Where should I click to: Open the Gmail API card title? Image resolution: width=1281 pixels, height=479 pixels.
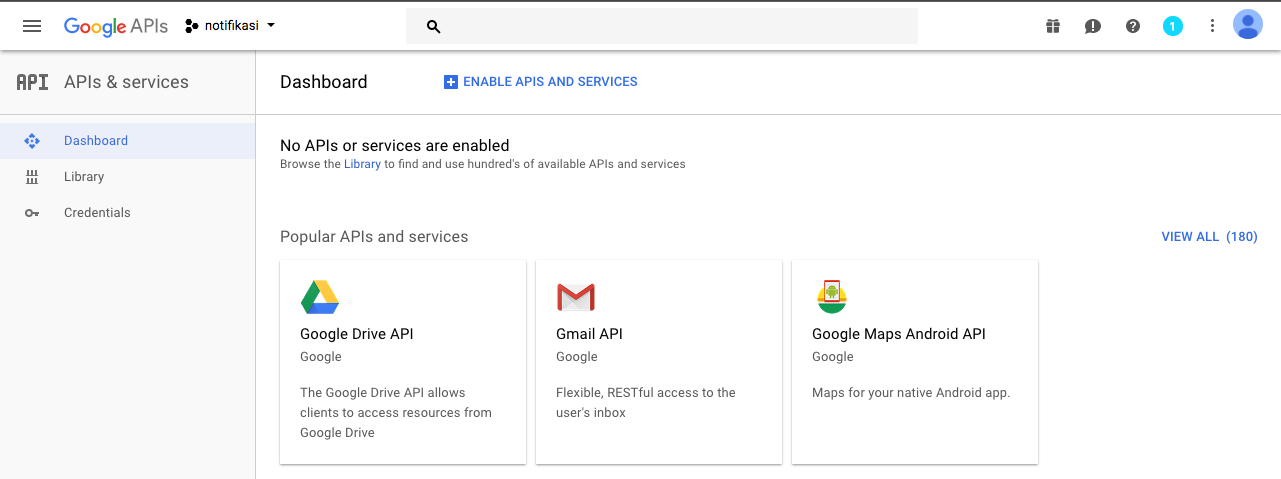pos(589,334)
